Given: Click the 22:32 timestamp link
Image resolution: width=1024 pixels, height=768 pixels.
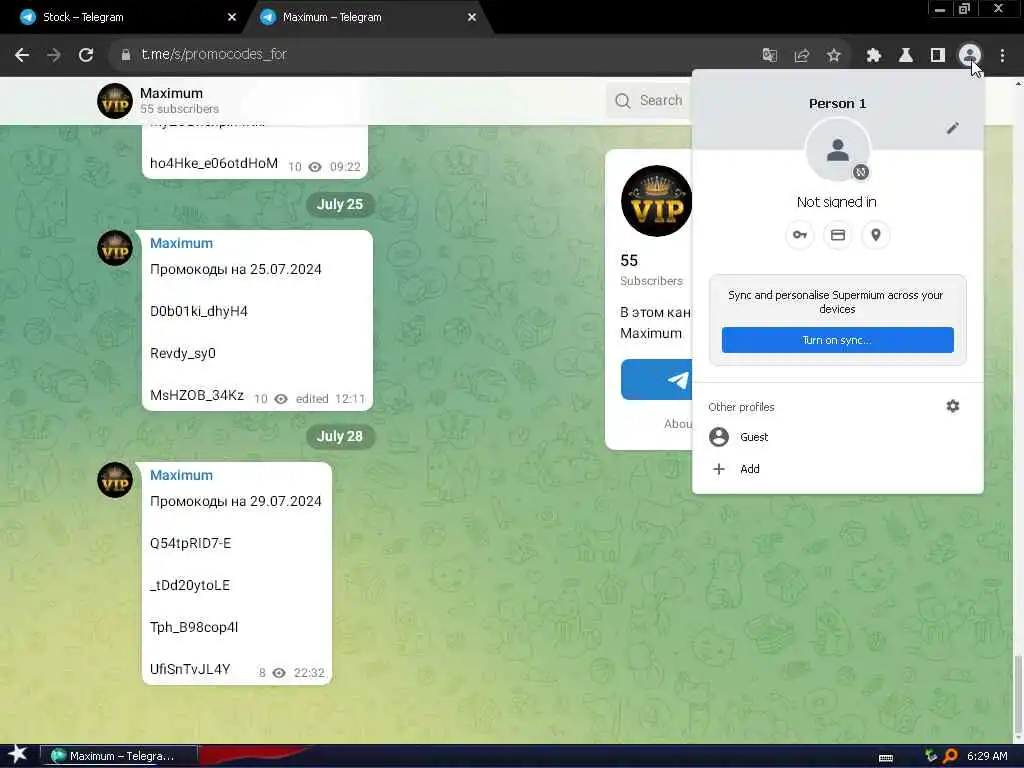Looking at the screenshot, I should click(309, 673).
